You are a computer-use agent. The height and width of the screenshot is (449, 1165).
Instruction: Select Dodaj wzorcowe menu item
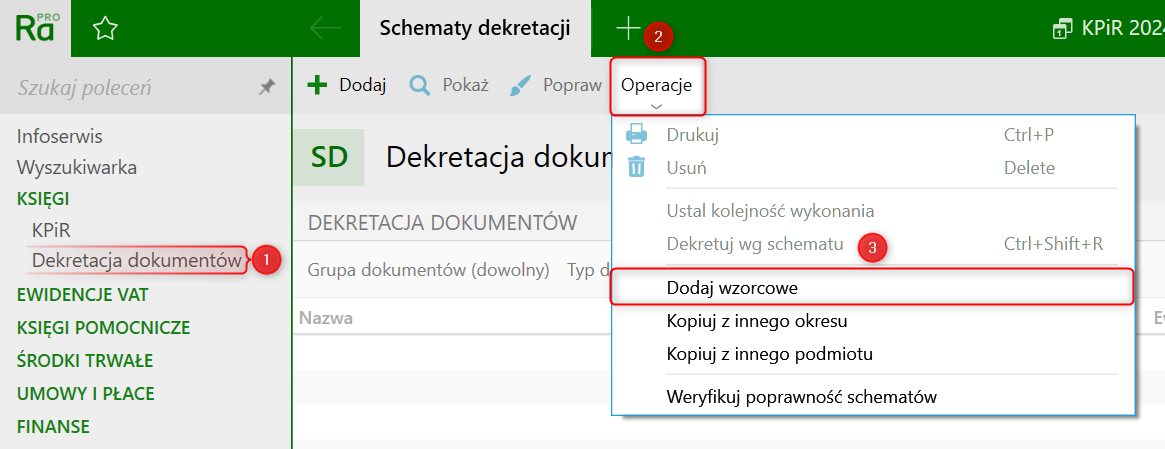[x=873, y=288]
